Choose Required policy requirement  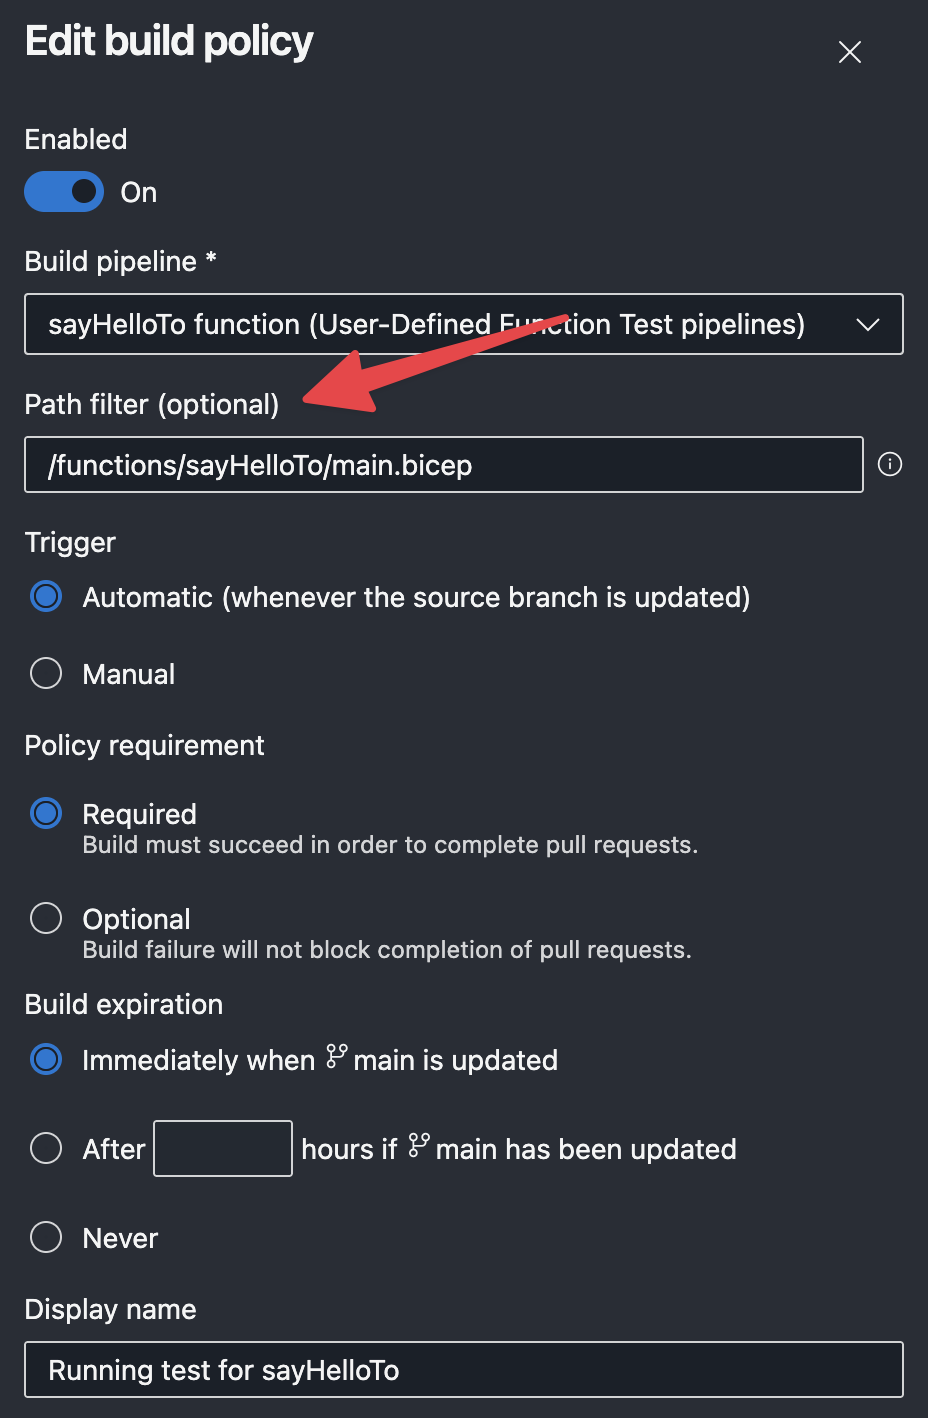tap(46, 813)
